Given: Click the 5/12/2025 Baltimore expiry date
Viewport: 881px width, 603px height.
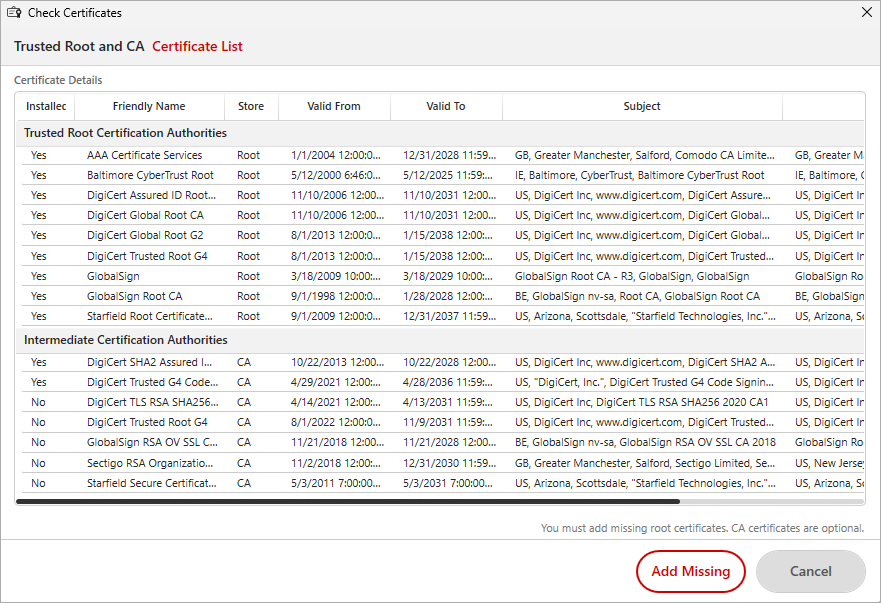Looking at the screenshot, I should click(x=448, y=175).
